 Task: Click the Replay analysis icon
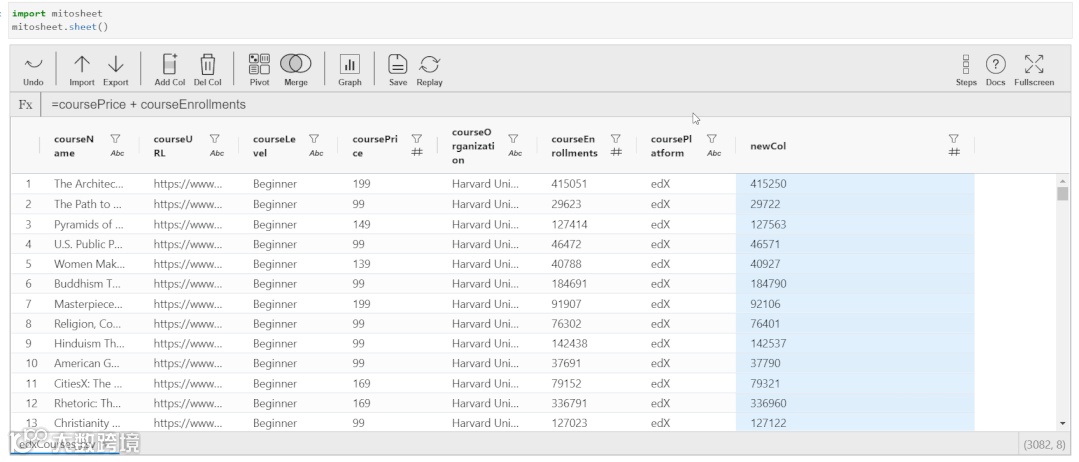tap(429, 64)
